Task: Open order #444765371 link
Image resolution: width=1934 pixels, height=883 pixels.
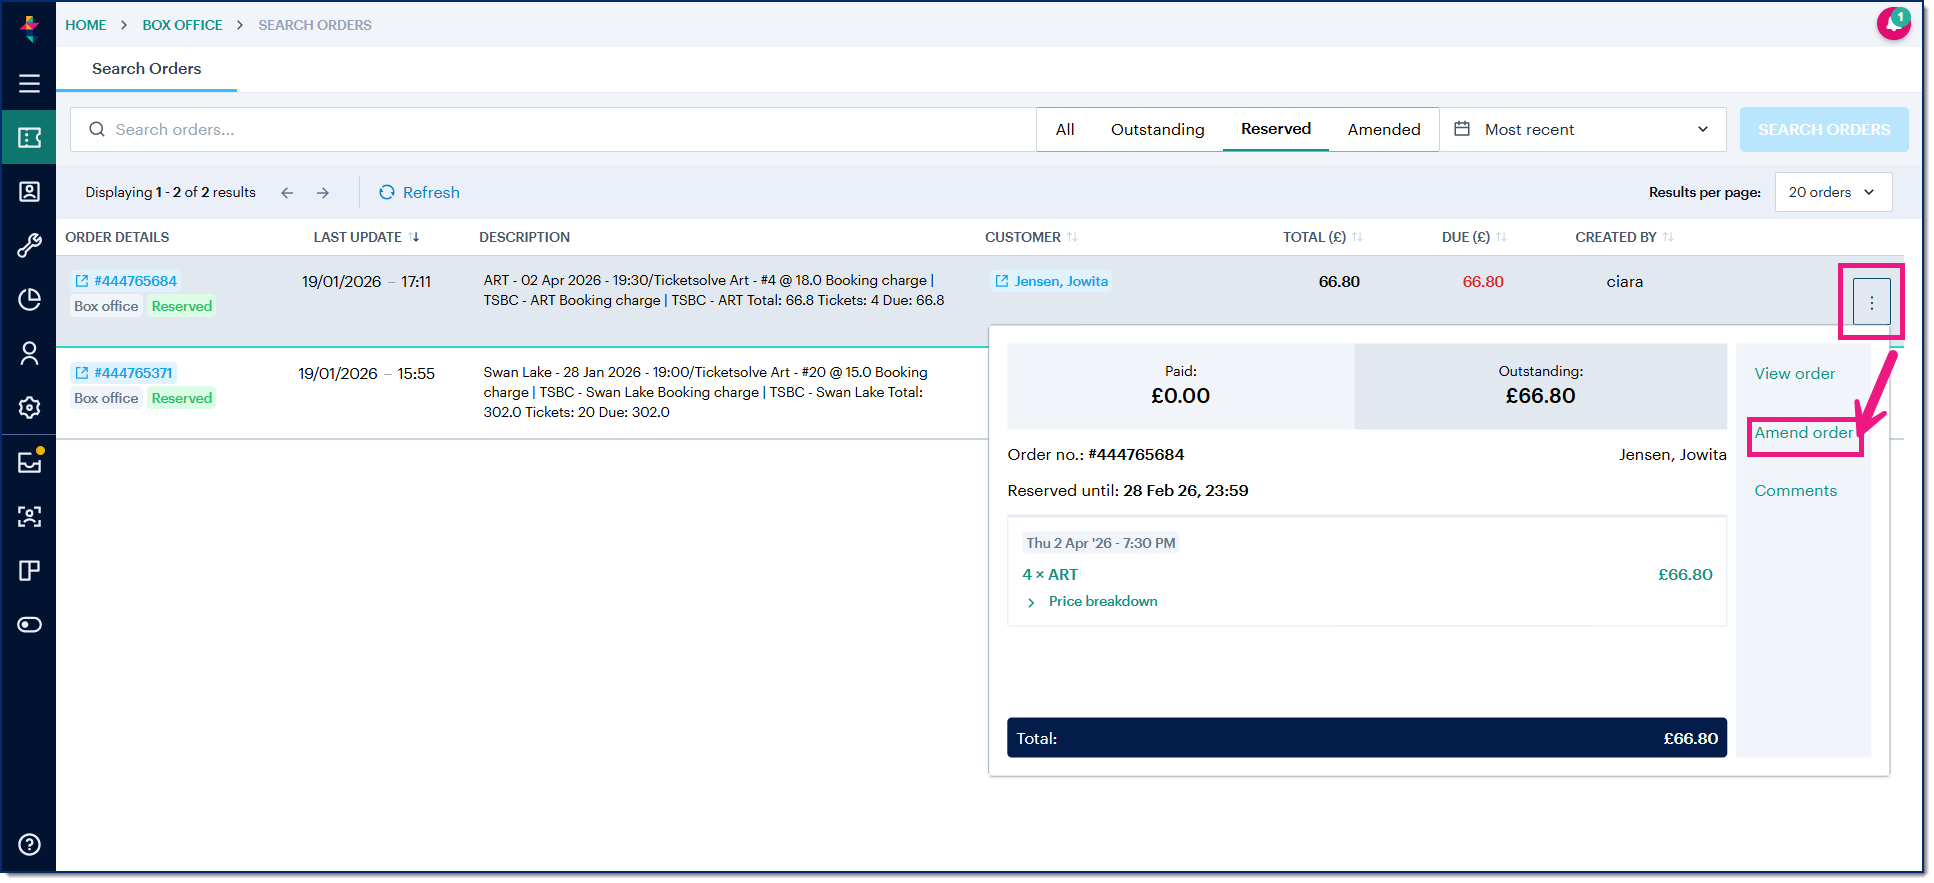Action: pos(124,373)
